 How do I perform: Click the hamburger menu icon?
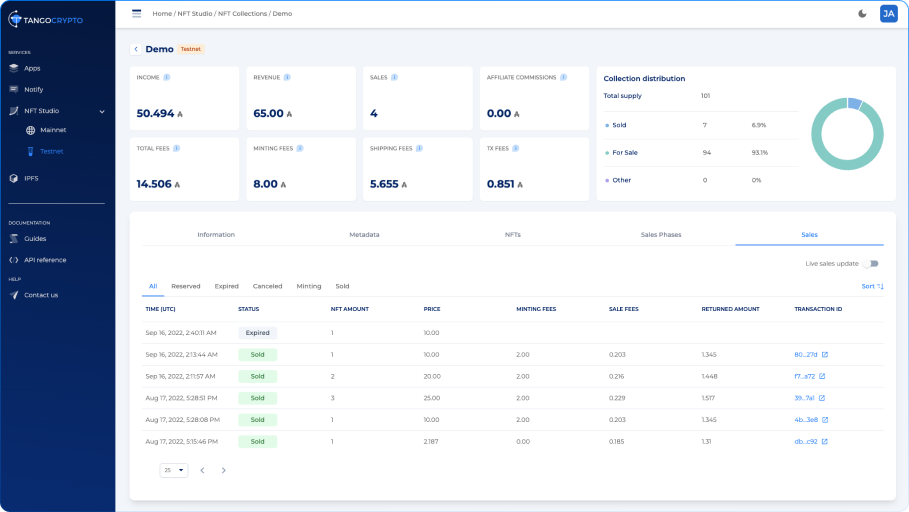(x=137, y=13)
